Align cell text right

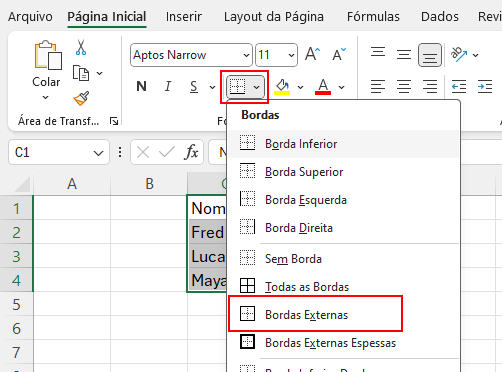click(430, 87)
